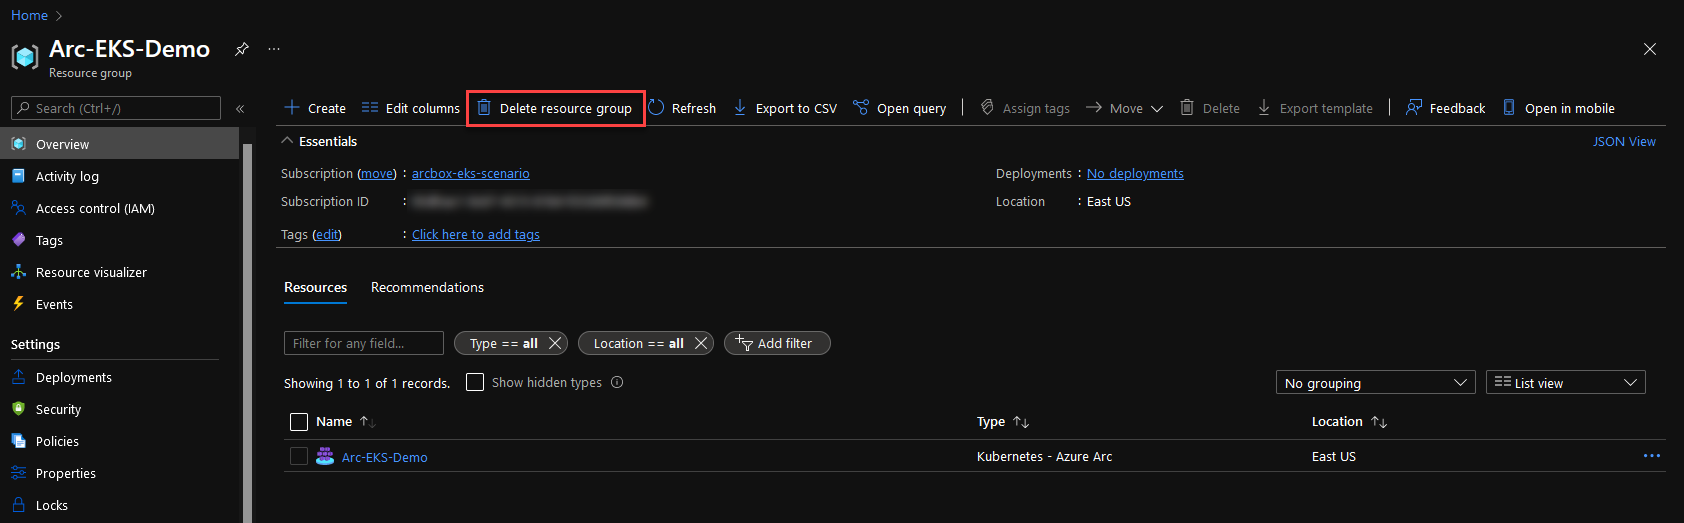Open query in Resource Graph
Image resolution: width=1684 pixels, height=523 pixels.
click(899, 108)
